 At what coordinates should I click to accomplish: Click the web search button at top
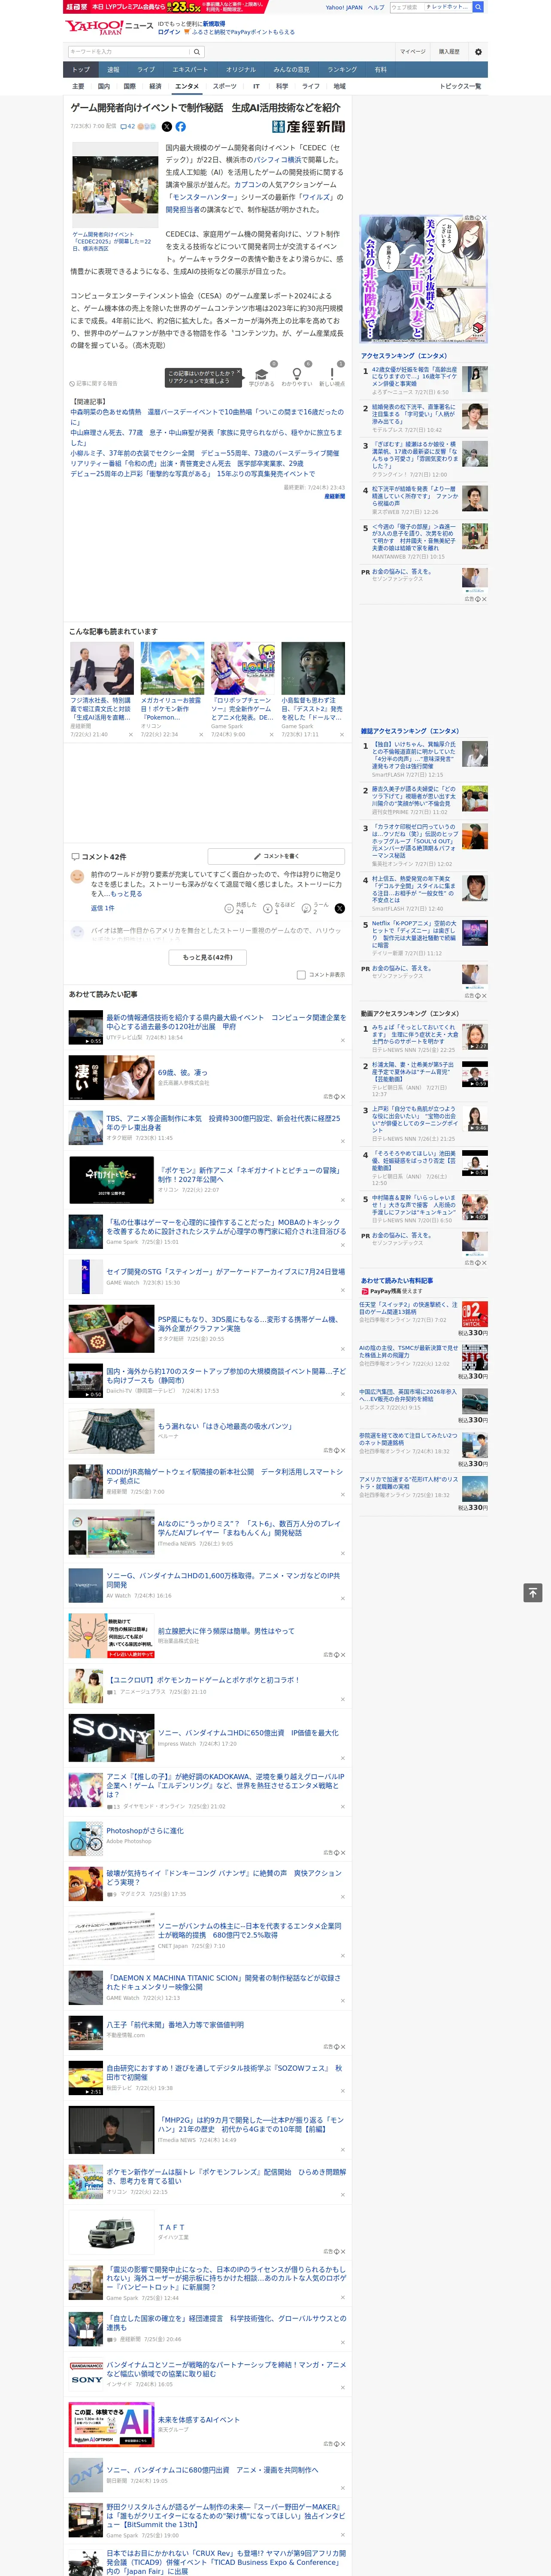(478, 7)
